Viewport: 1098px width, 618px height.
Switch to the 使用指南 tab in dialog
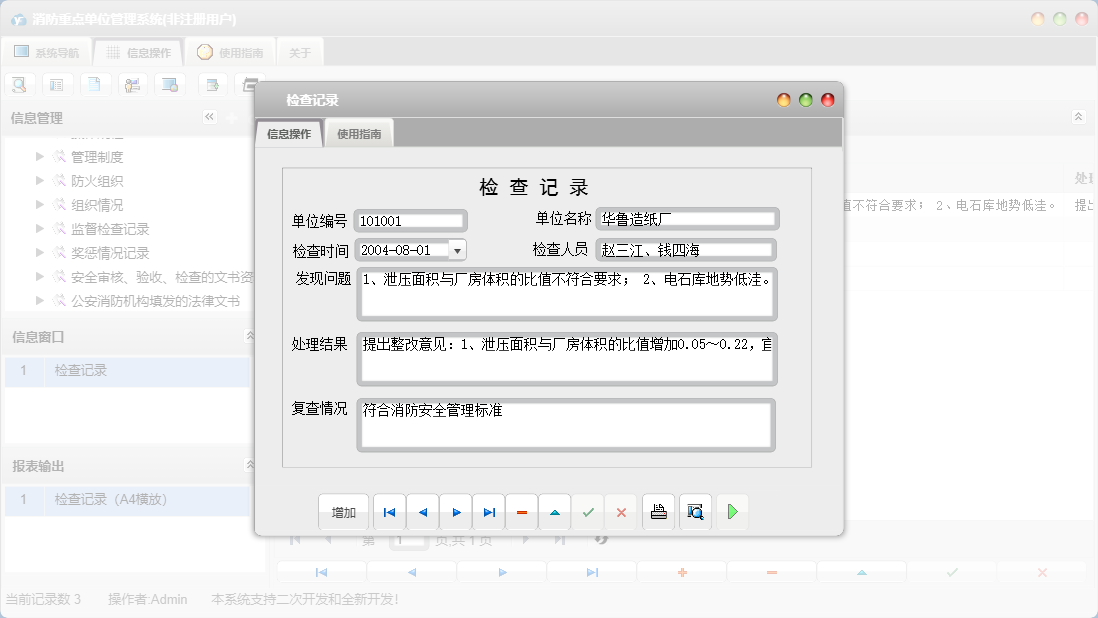pos(358,131)
